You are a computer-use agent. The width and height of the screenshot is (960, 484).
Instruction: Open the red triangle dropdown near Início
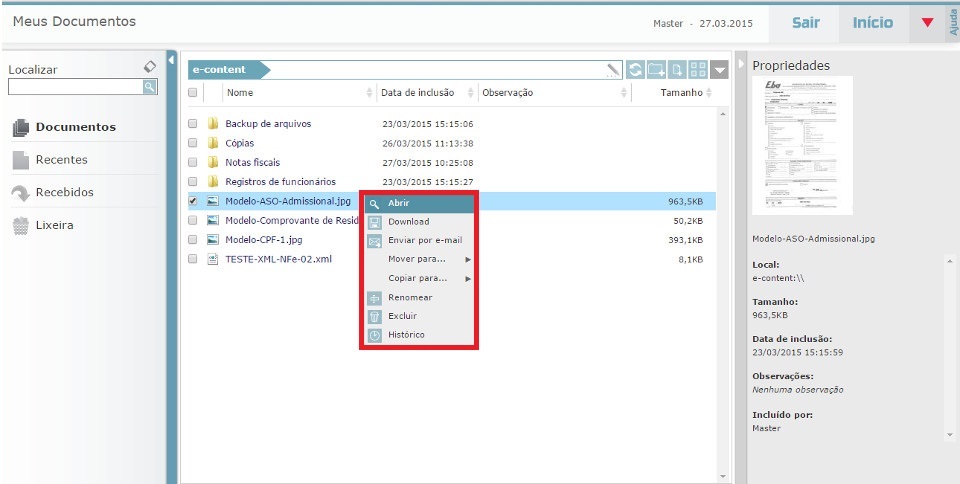pos(926,23)
